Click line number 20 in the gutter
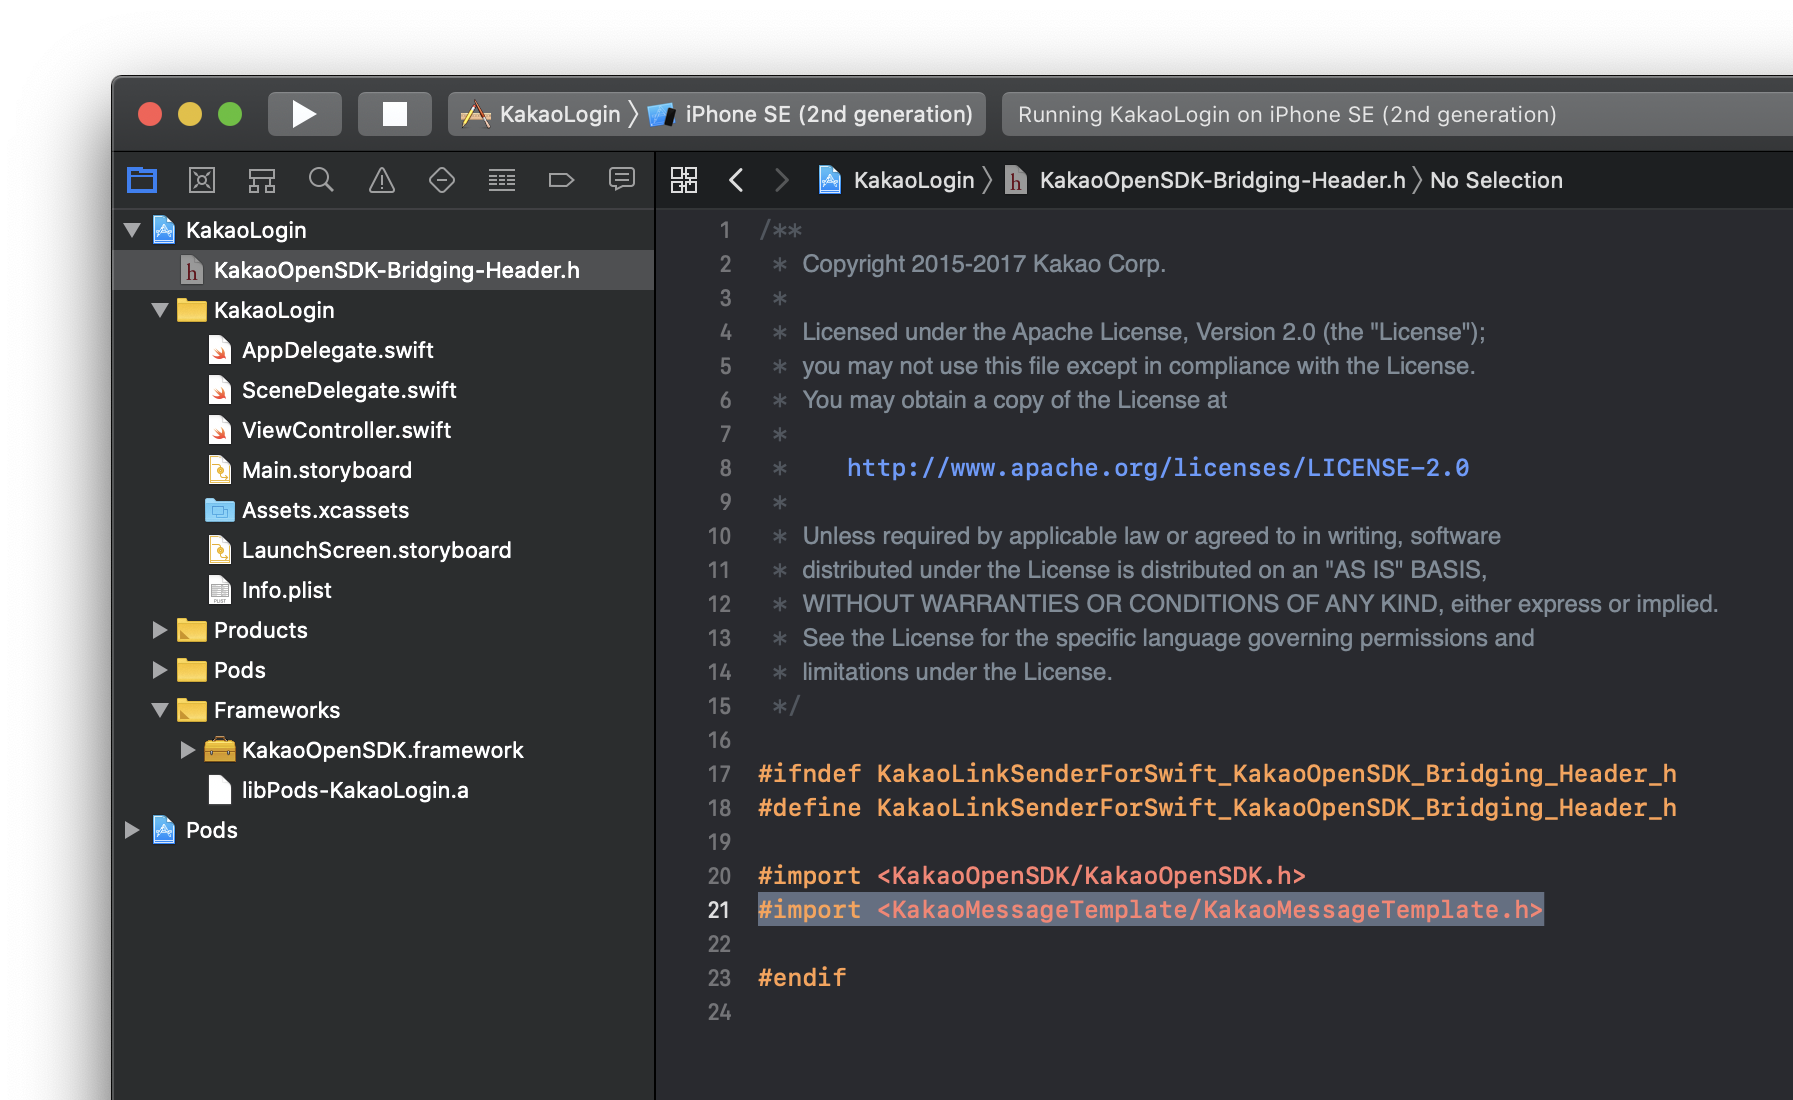 click(x=719, y=876)
